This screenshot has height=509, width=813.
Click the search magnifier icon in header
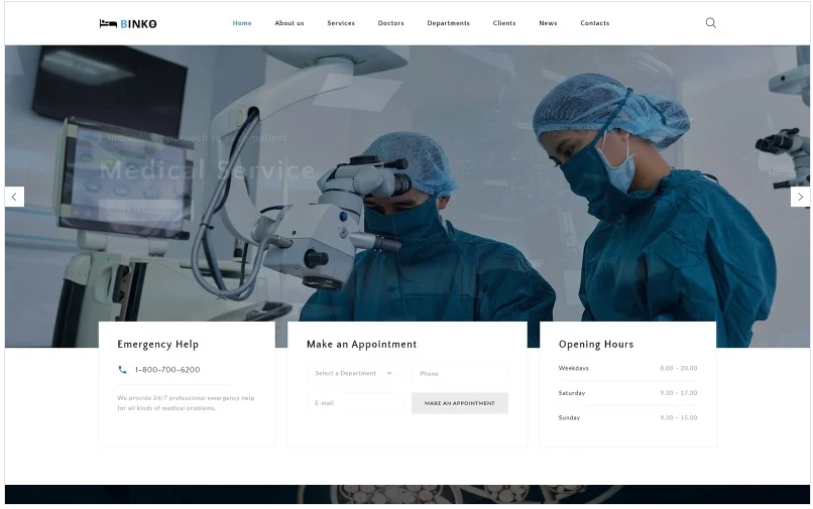pyautogui.click(x=710, y=23)
